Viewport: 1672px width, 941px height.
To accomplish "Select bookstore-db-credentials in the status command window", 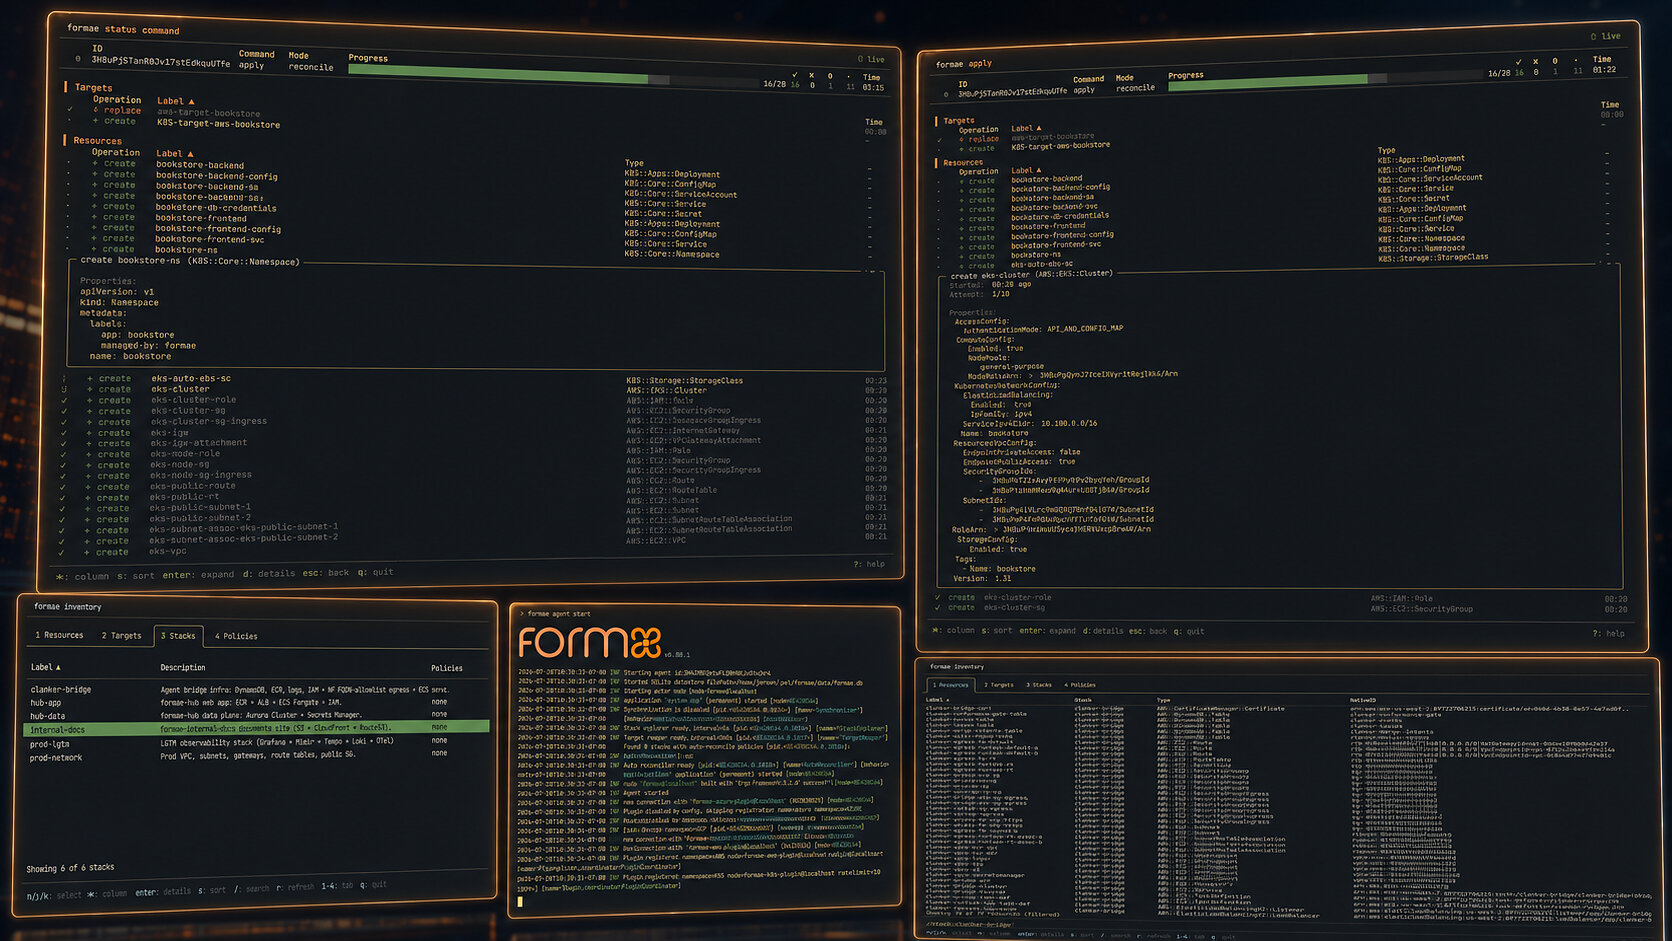I will (216, 208).
